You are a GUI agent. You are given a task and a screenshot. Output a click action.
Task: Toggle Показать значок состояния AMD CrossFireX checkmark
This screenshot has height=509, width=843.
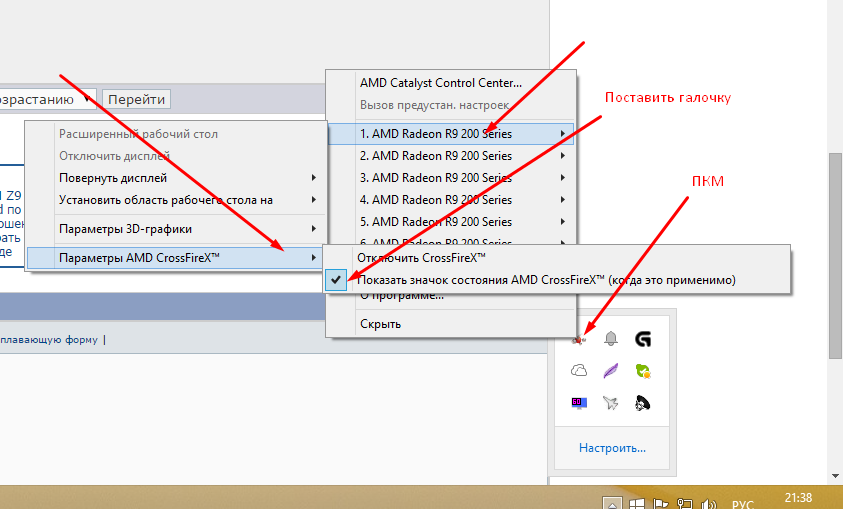[336, 280]
